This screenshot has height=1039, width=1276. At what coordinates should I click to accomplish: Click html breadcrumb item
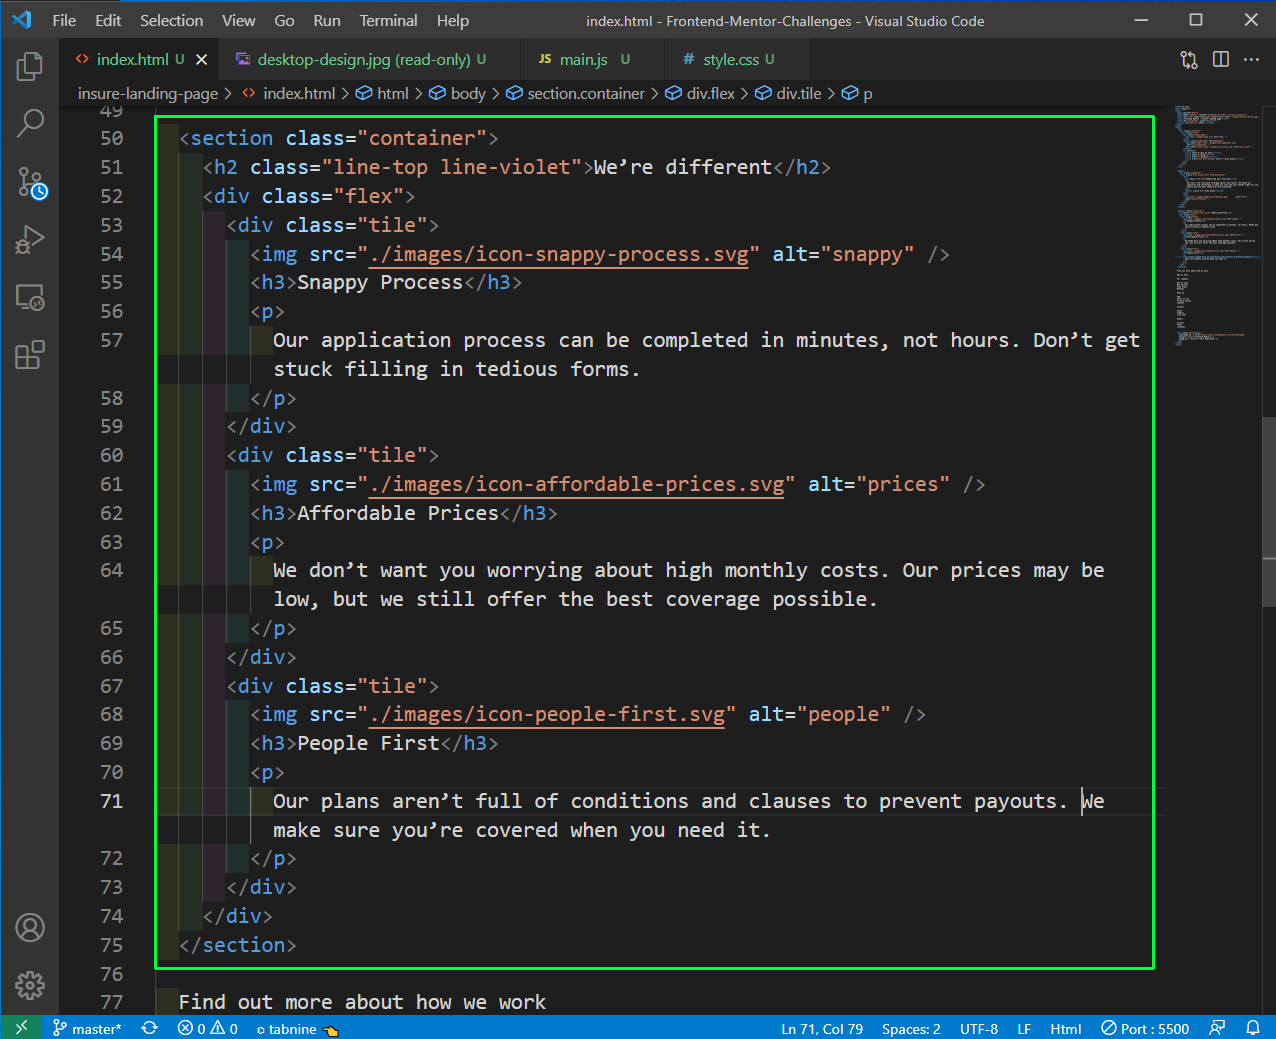point(383,94)
